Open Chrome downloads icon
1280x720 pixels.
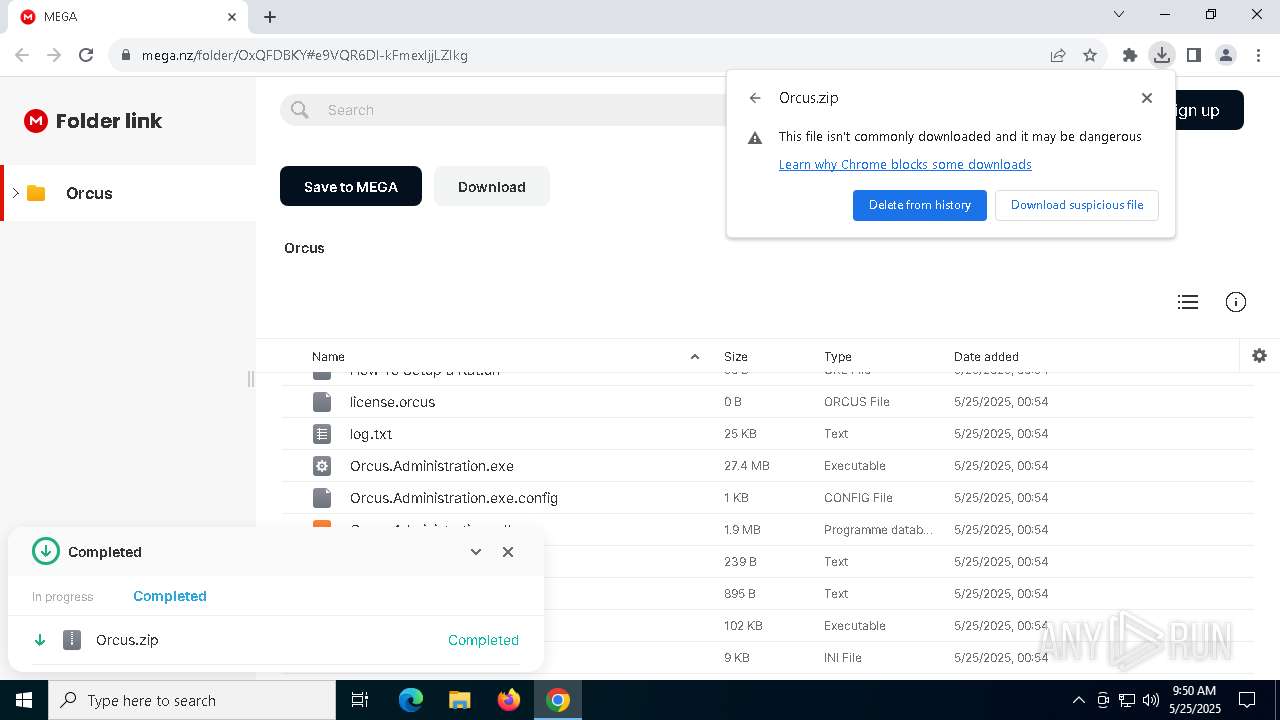click(1161, 55)
